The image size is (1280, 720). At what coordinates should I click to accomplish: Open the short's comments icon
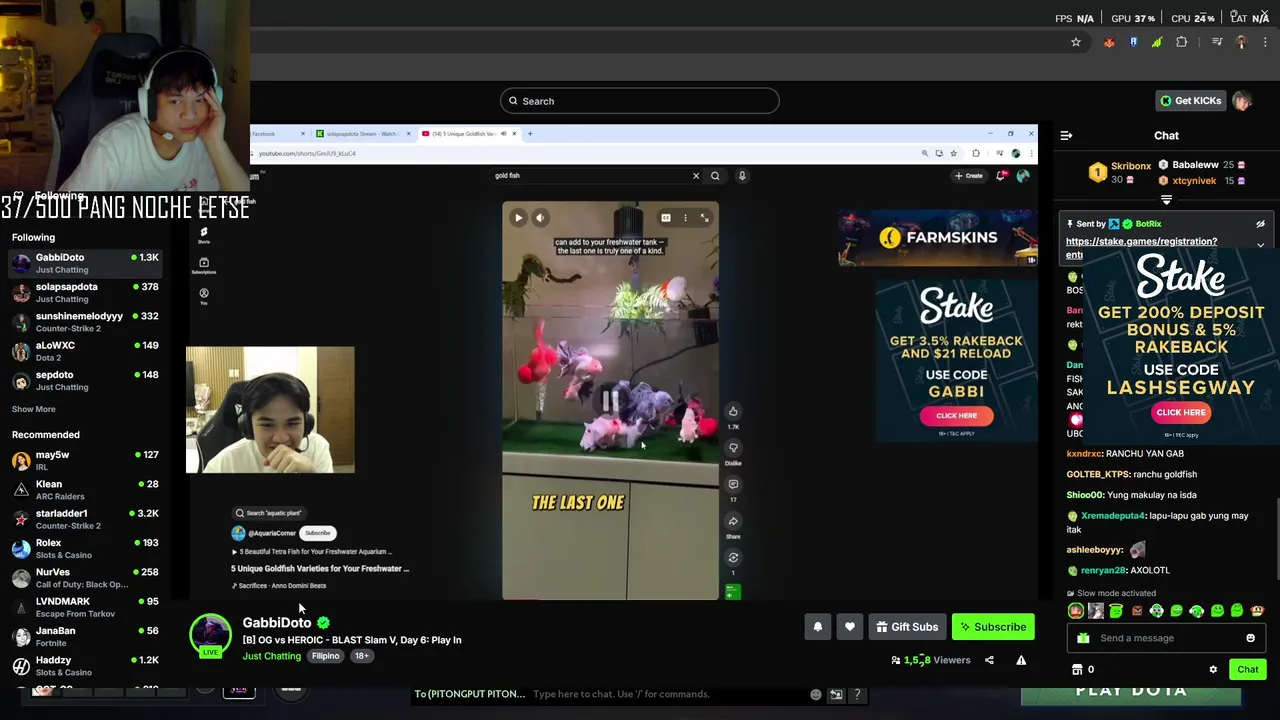point(733,484)
